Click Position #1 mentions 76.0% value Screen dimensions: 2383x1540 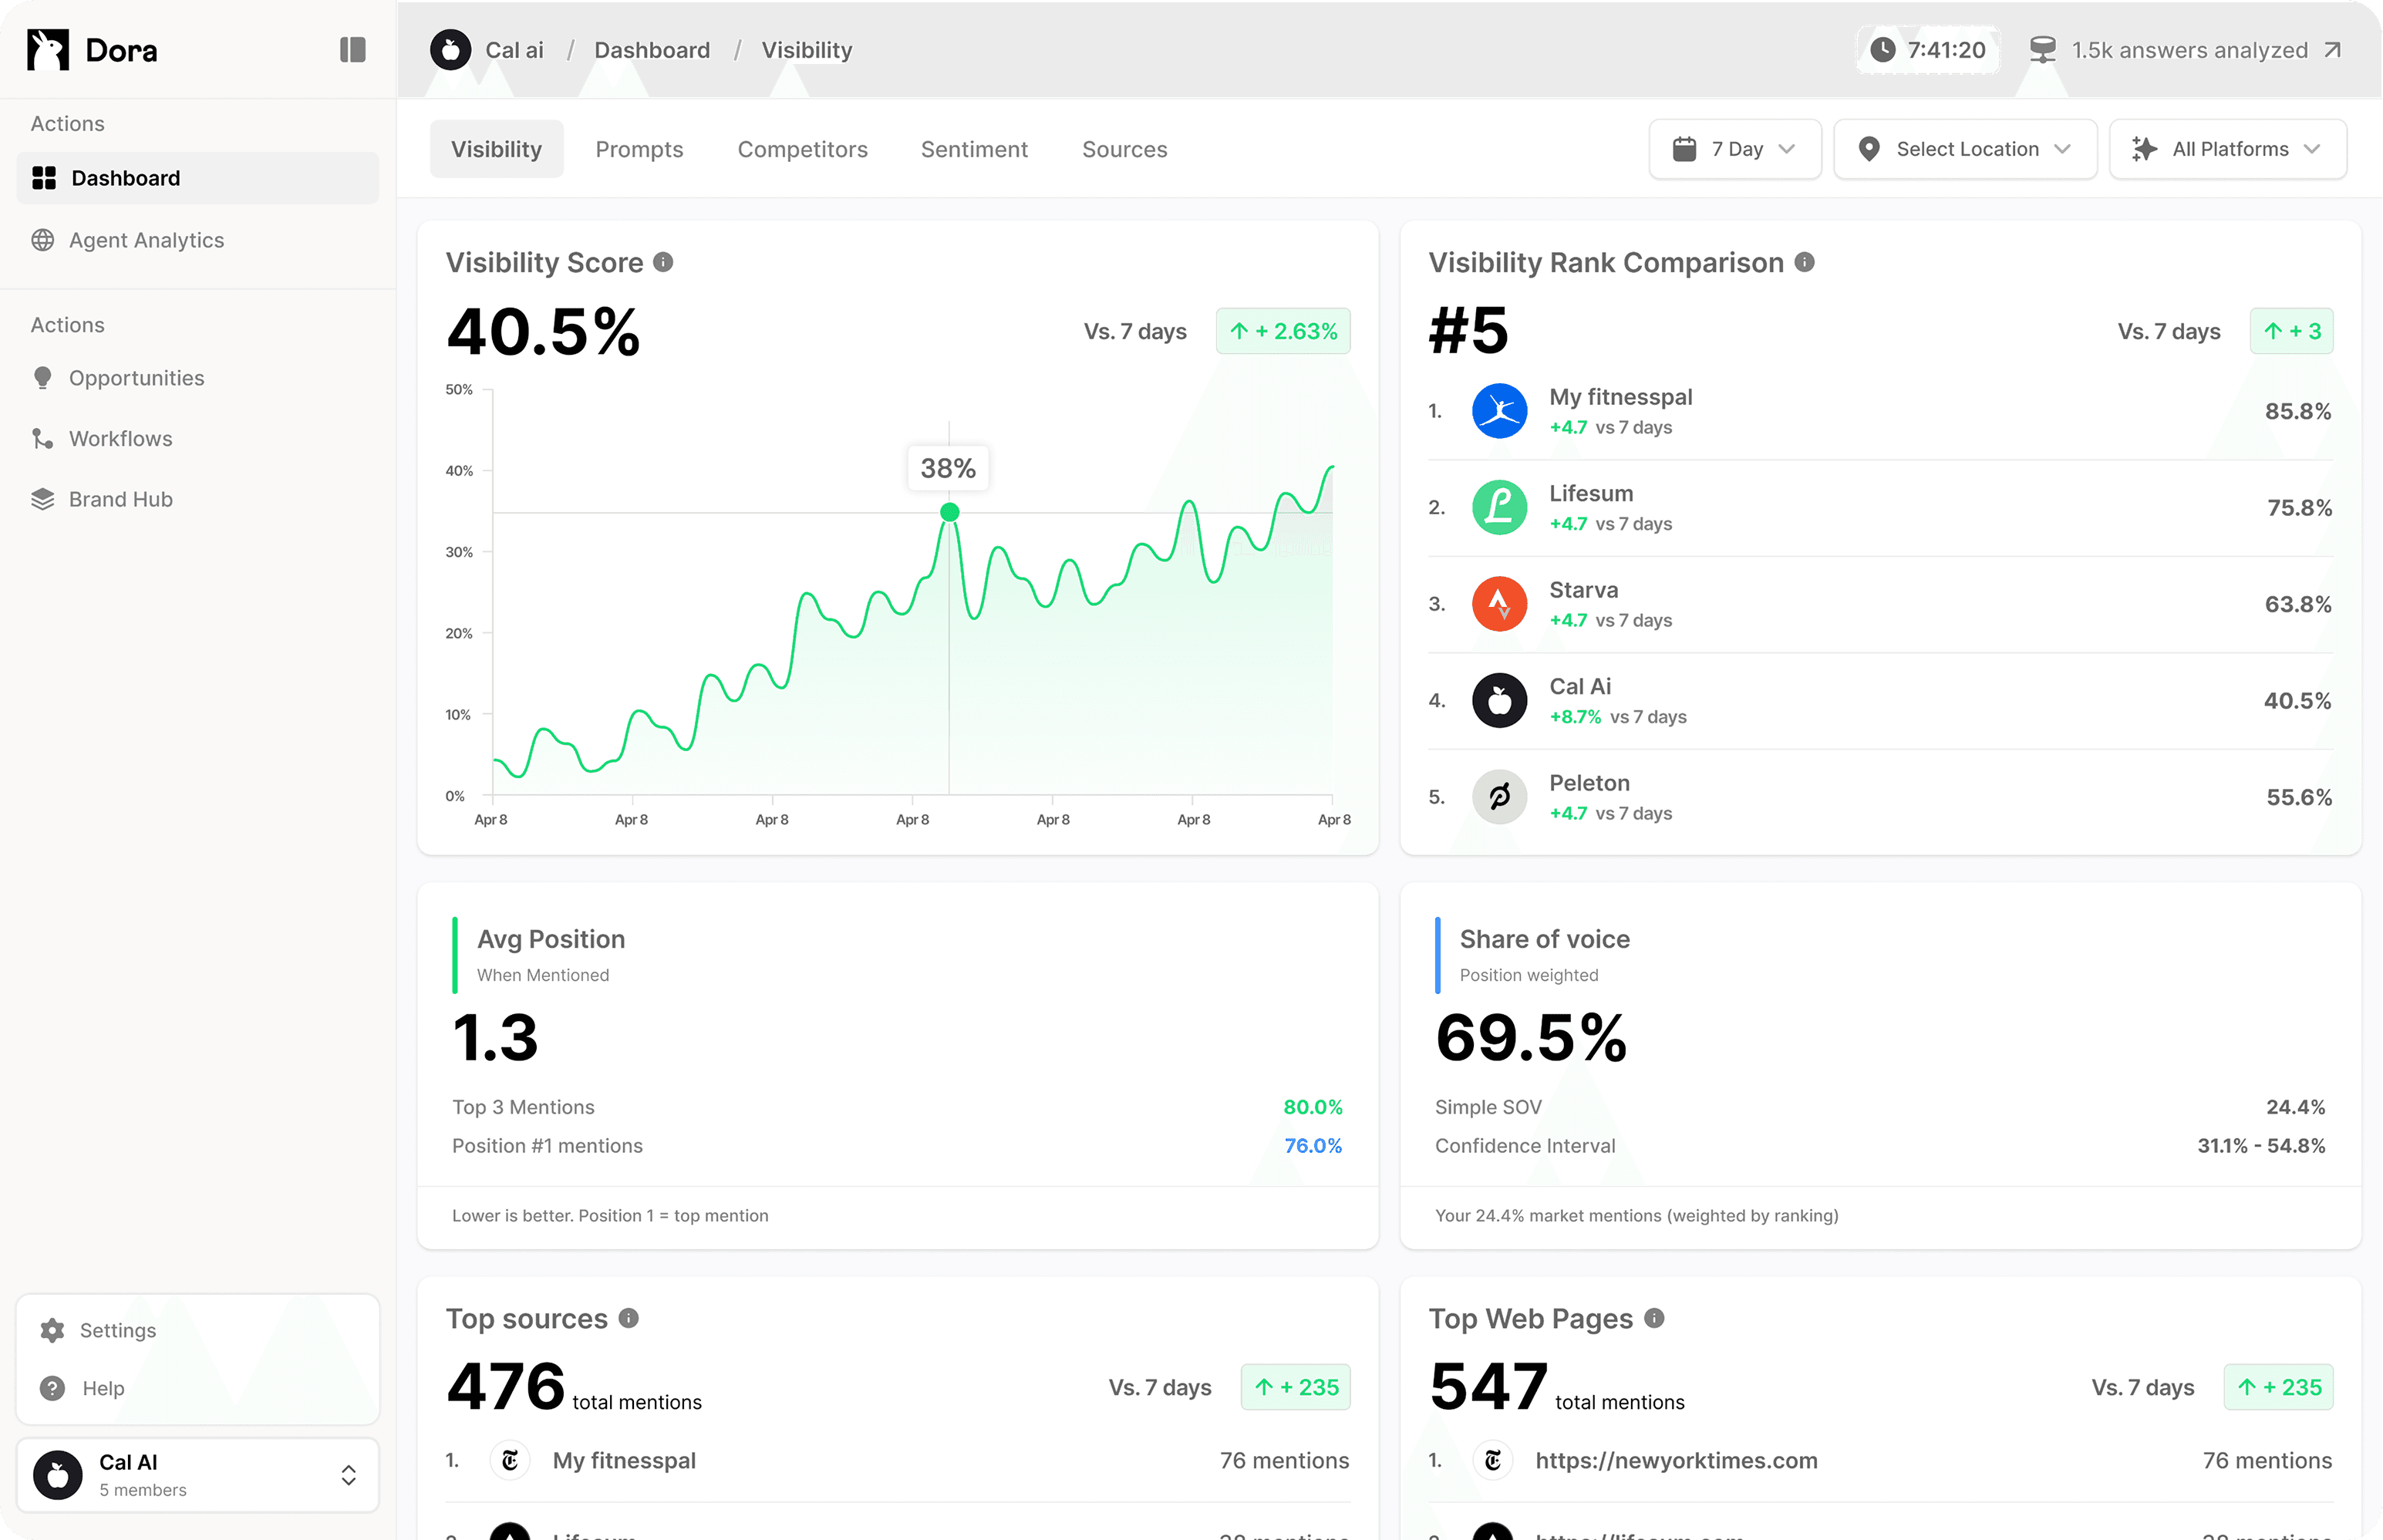pyautogui.click(x=1313, y=1146)
